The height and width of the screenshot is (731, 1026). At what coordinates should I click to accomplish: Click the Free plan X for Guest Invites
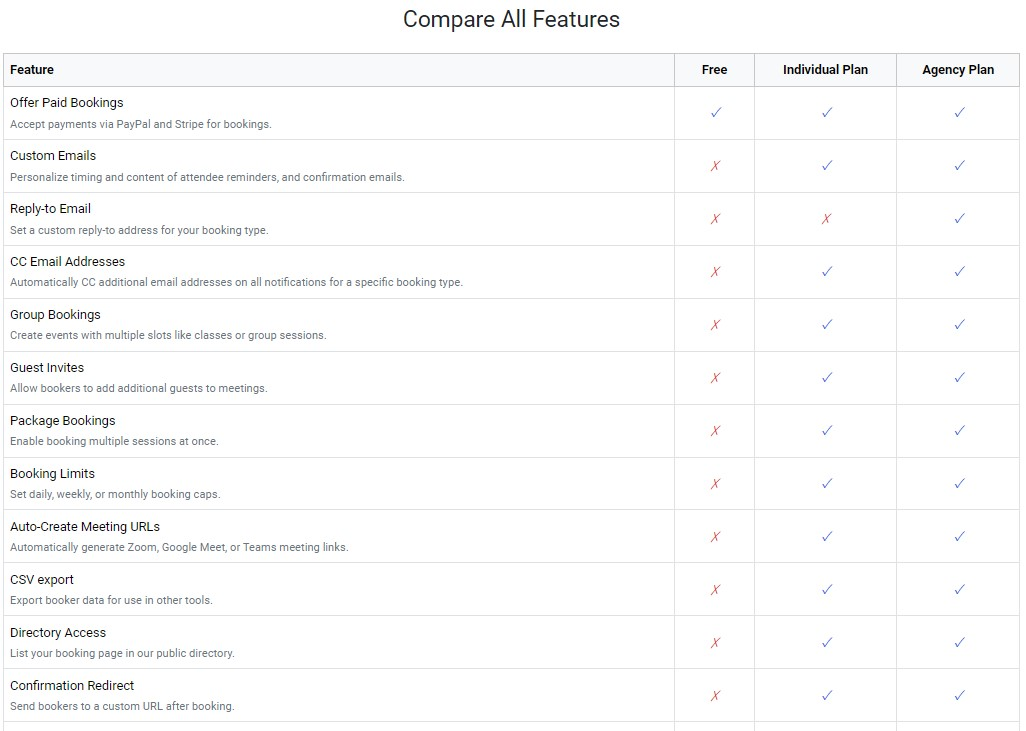pos(715,378)
